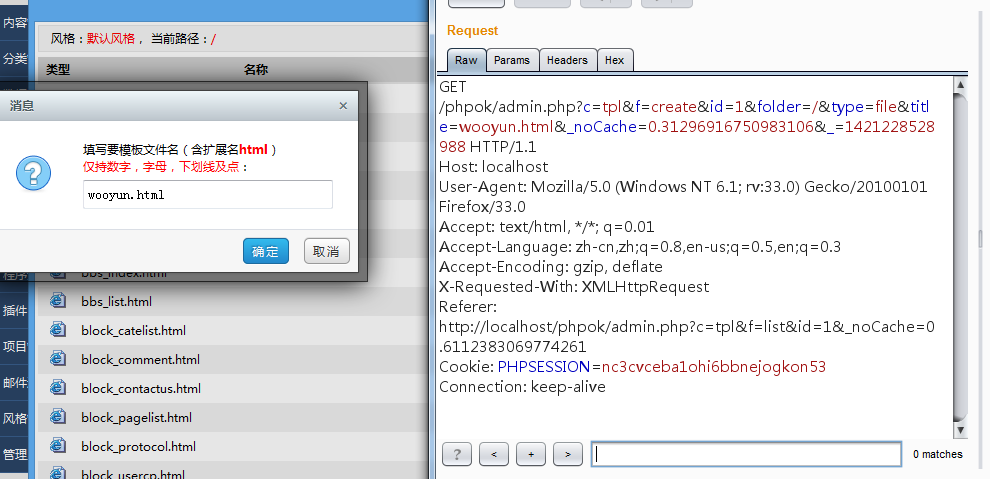
Task: Click the file icon beside bbs_list.html
Action: point(58,301)
